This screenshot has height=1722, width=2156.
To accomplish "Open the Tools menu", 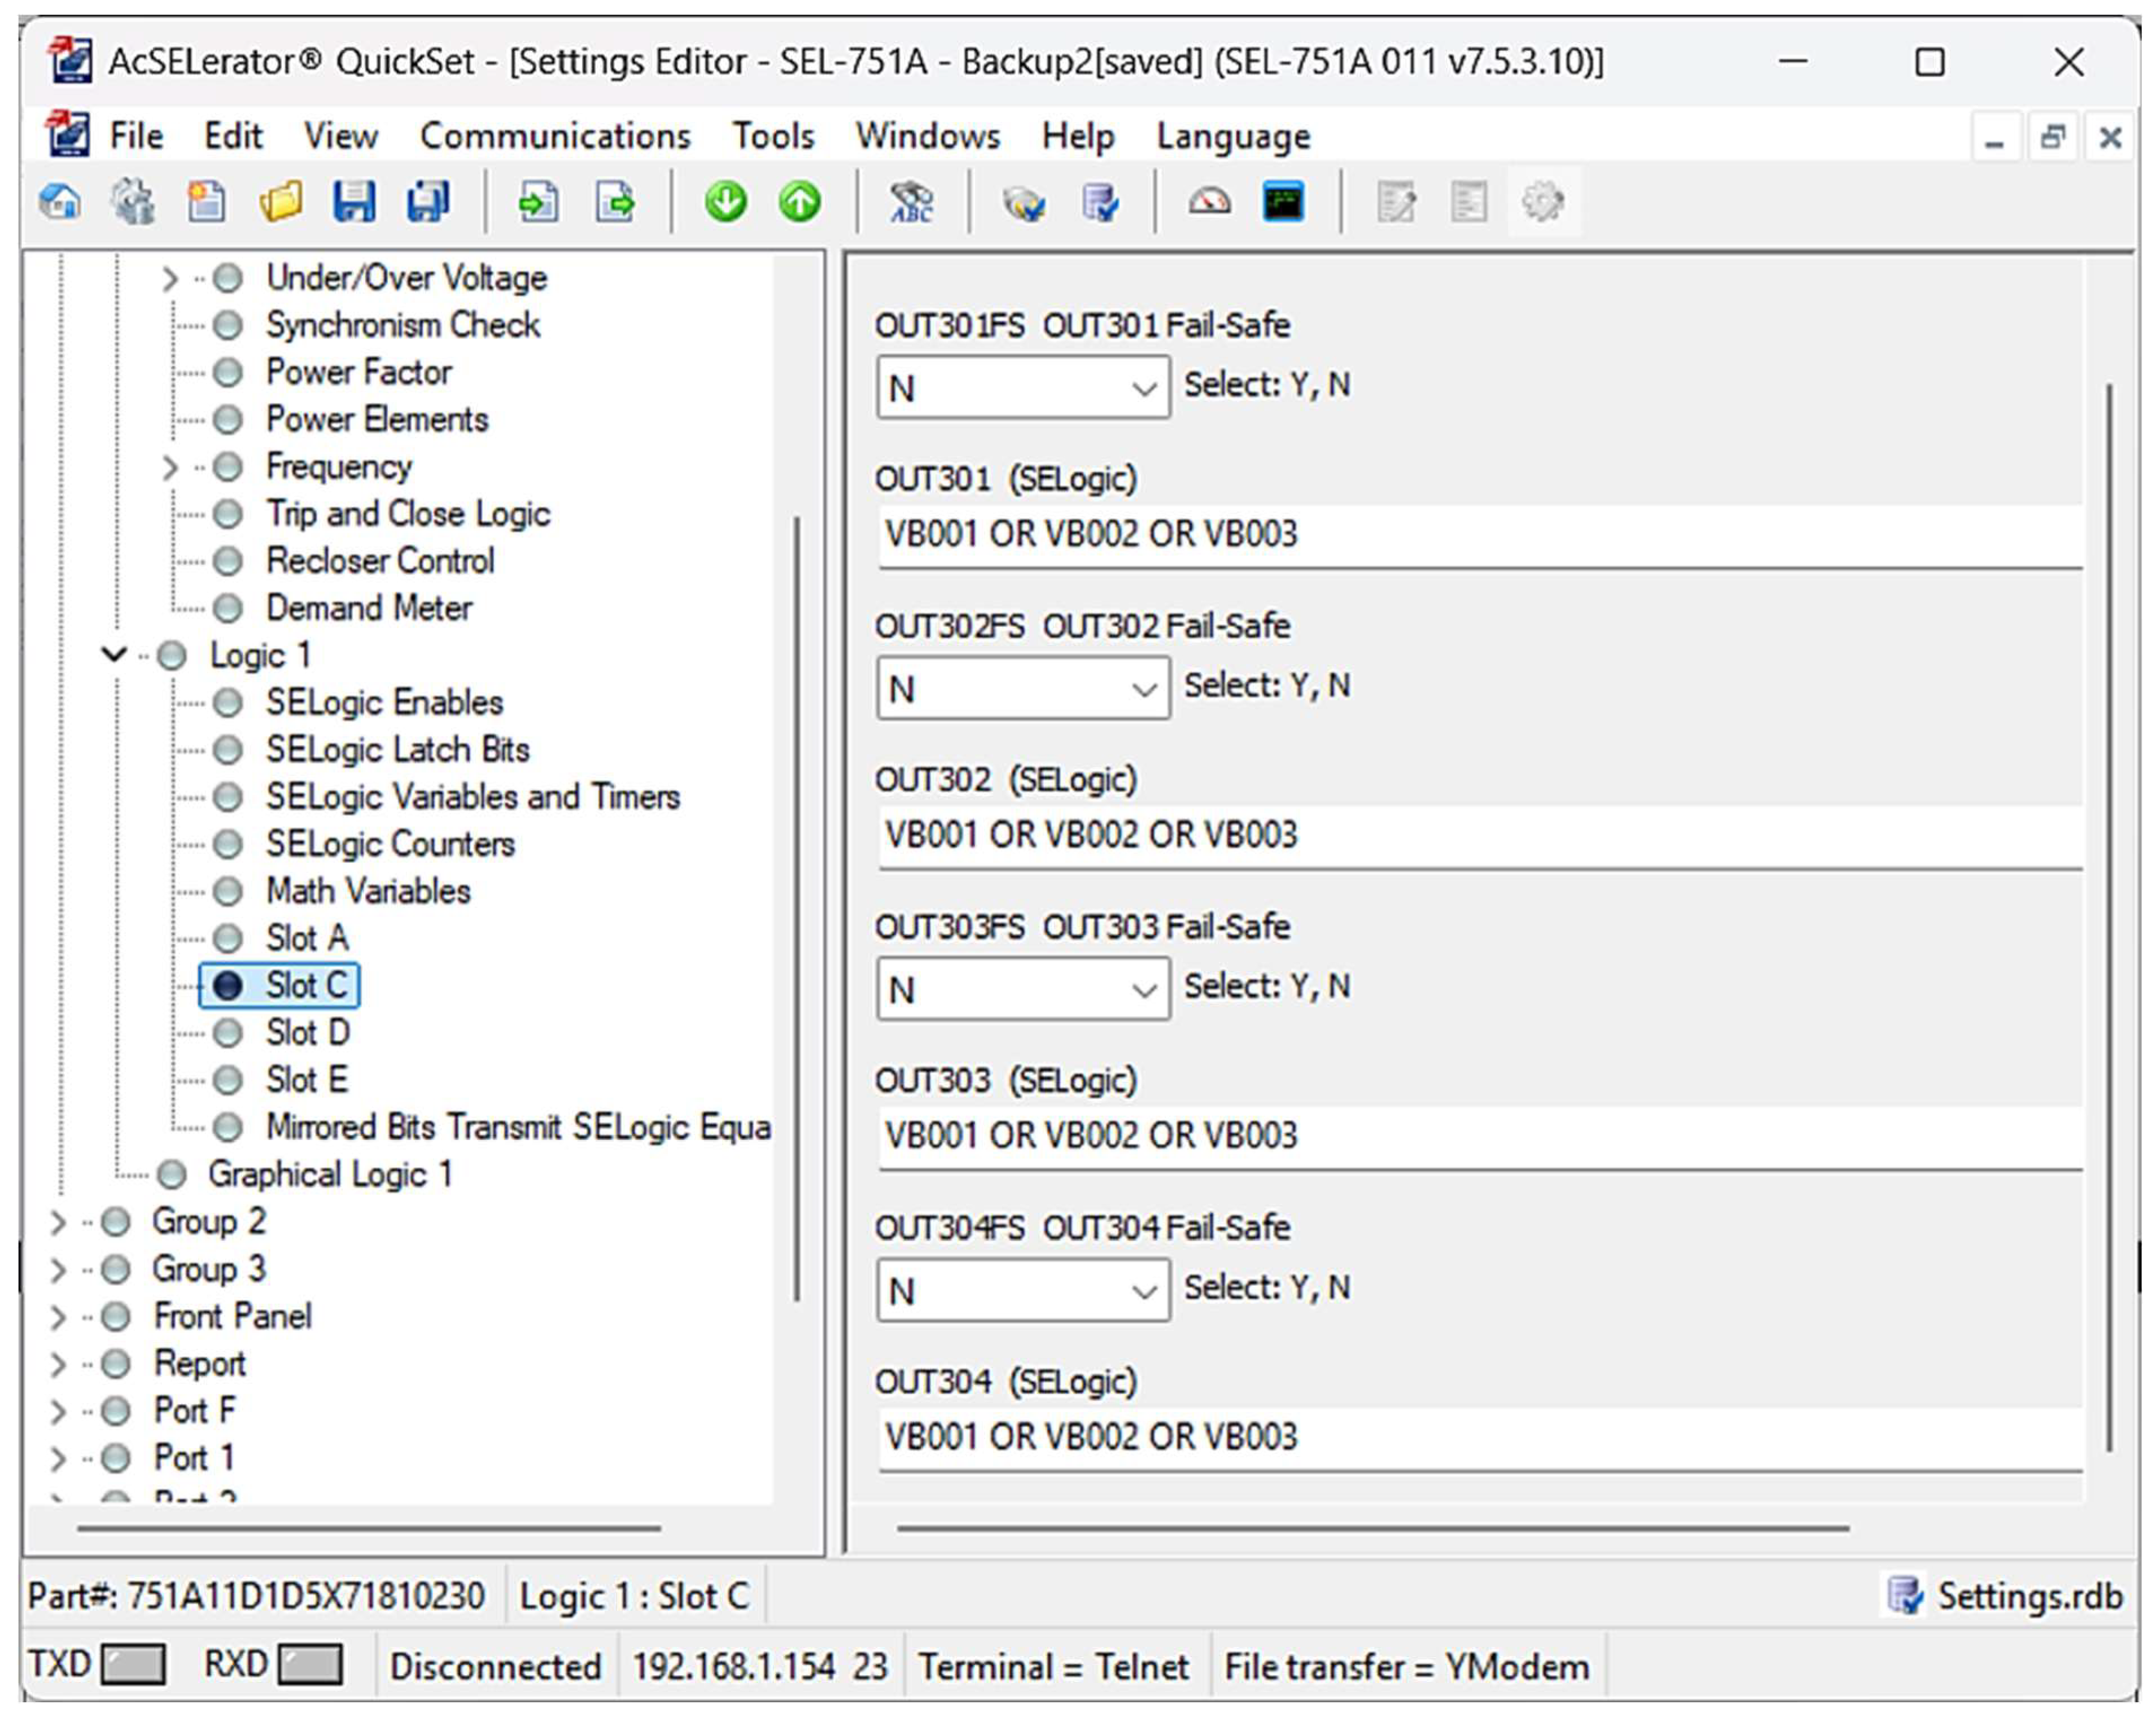I will coord(772,136).
